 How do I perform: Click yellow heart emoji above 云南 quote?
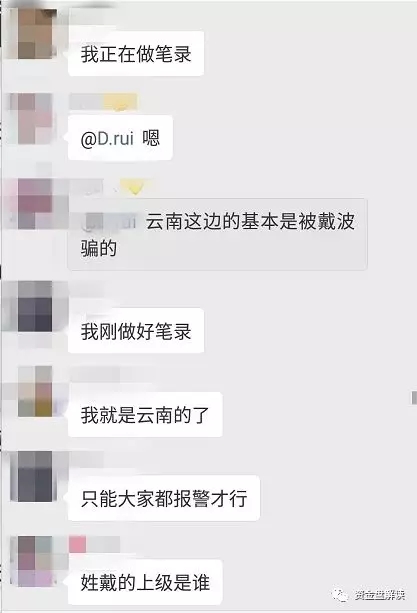pos(135,187)
